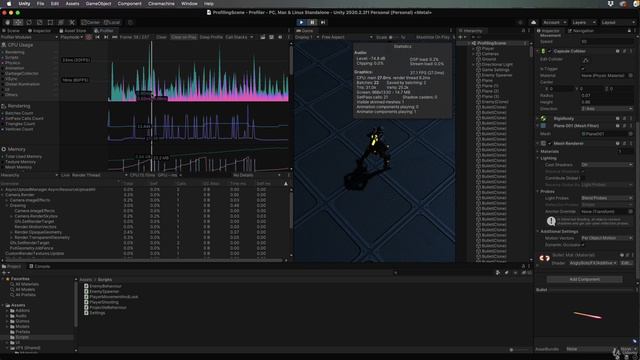Save profiler data icon

pyautogui.click(x=271, y=37)
